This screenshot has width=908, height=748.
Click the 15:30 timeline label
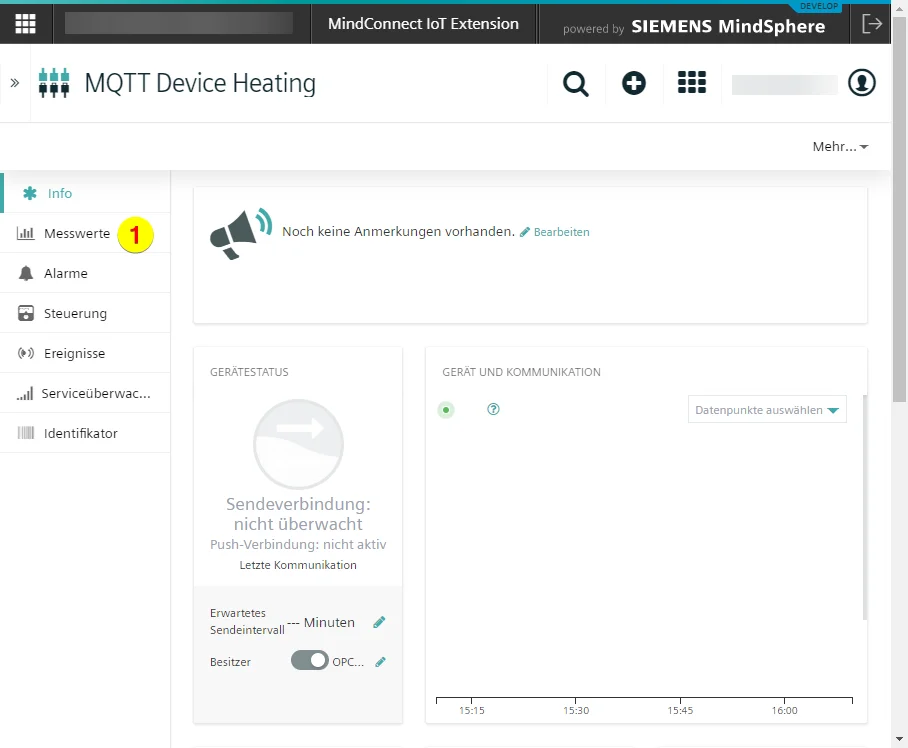[576, 710]
